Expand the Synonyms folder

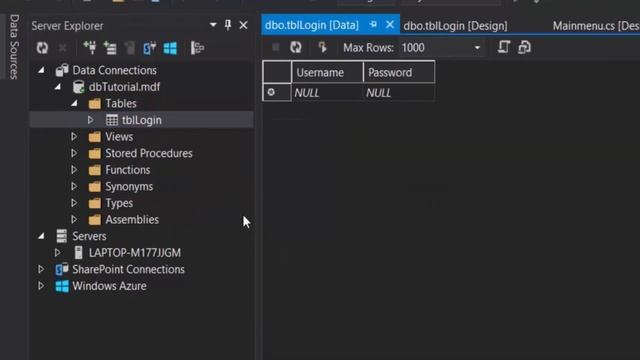click(x=74, y=186)
